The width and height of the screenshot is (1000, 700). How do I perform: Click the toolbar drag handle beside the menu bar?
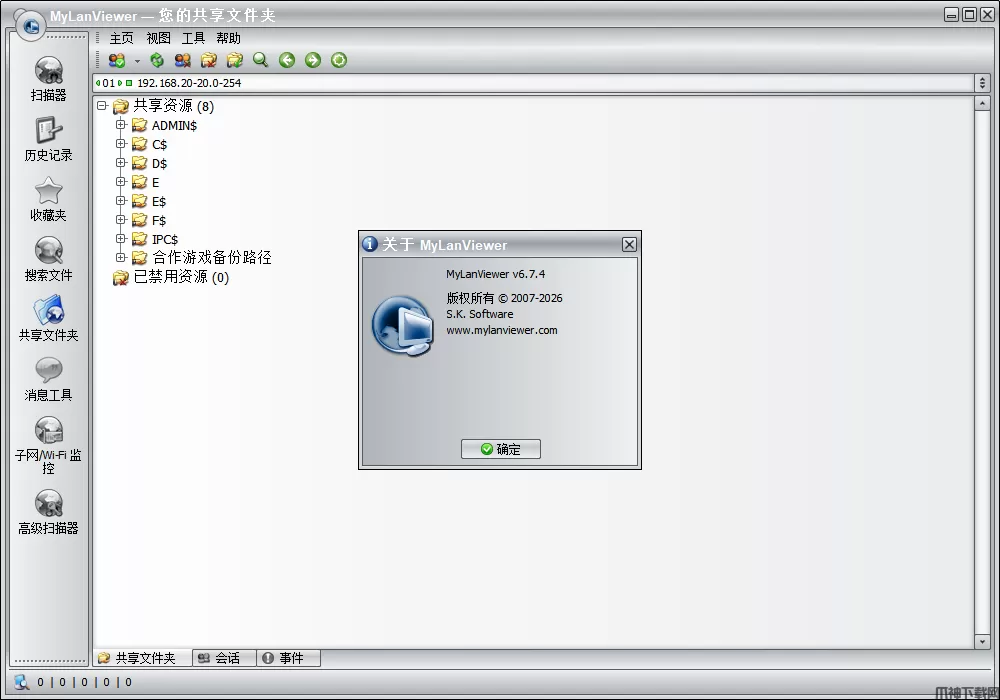pos(98,38)
